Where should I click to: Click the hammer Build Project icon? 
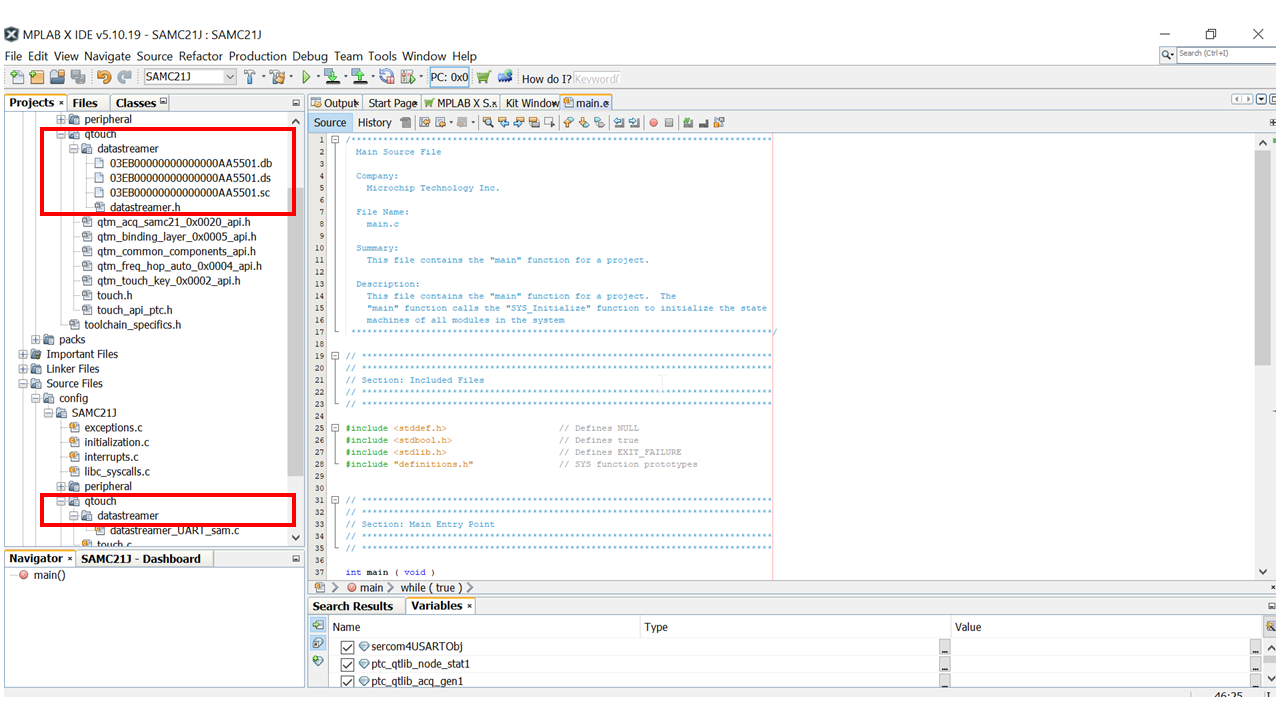click(250, 77)
